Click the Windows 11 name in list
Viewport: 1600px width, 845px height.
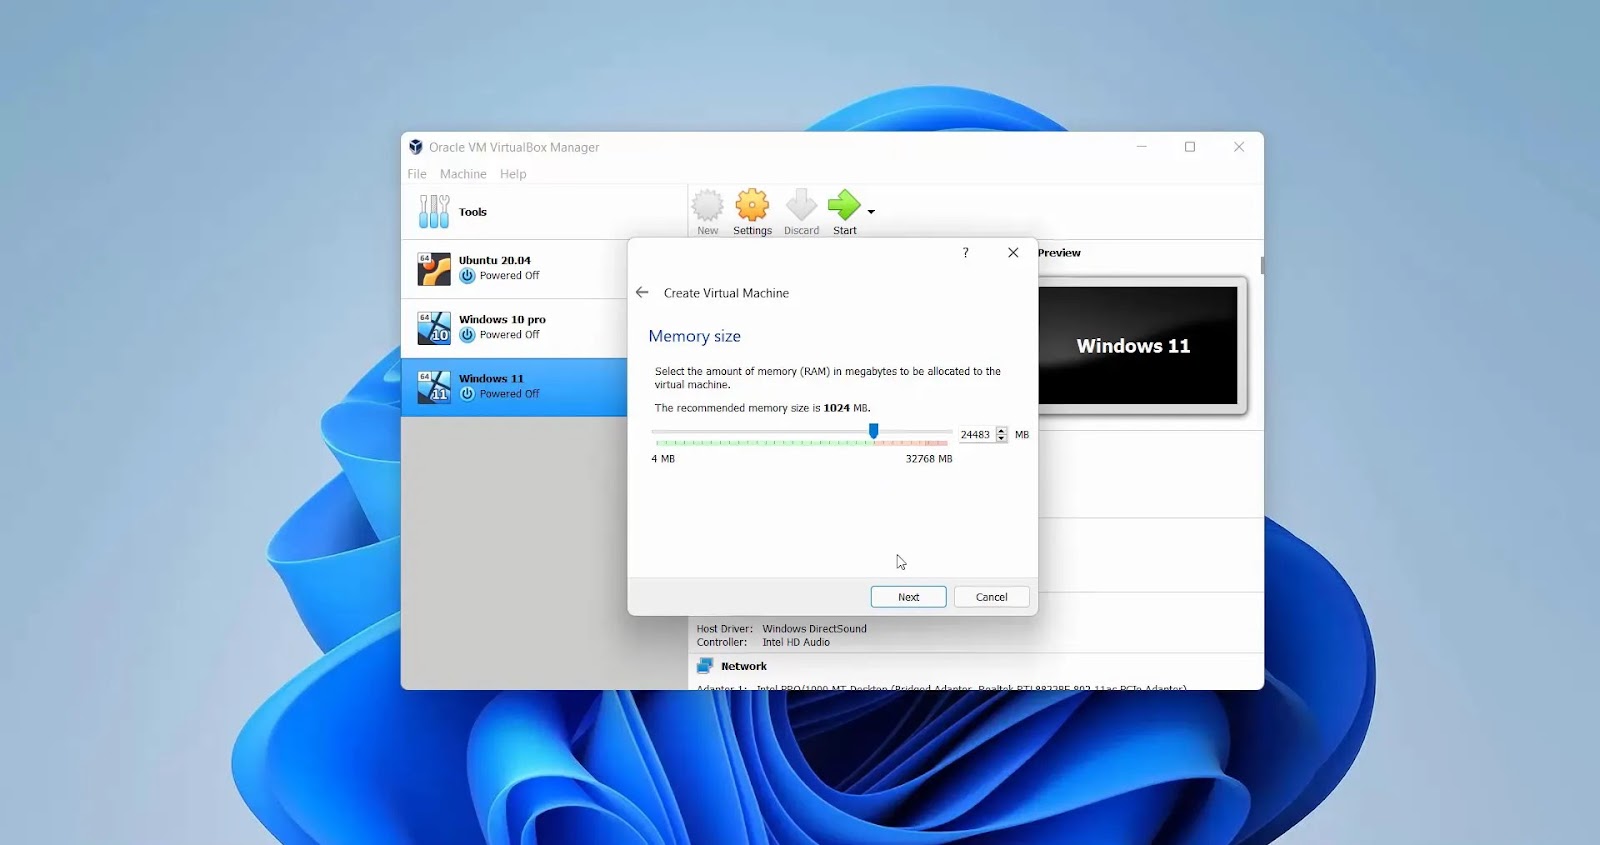pos(491,379)
